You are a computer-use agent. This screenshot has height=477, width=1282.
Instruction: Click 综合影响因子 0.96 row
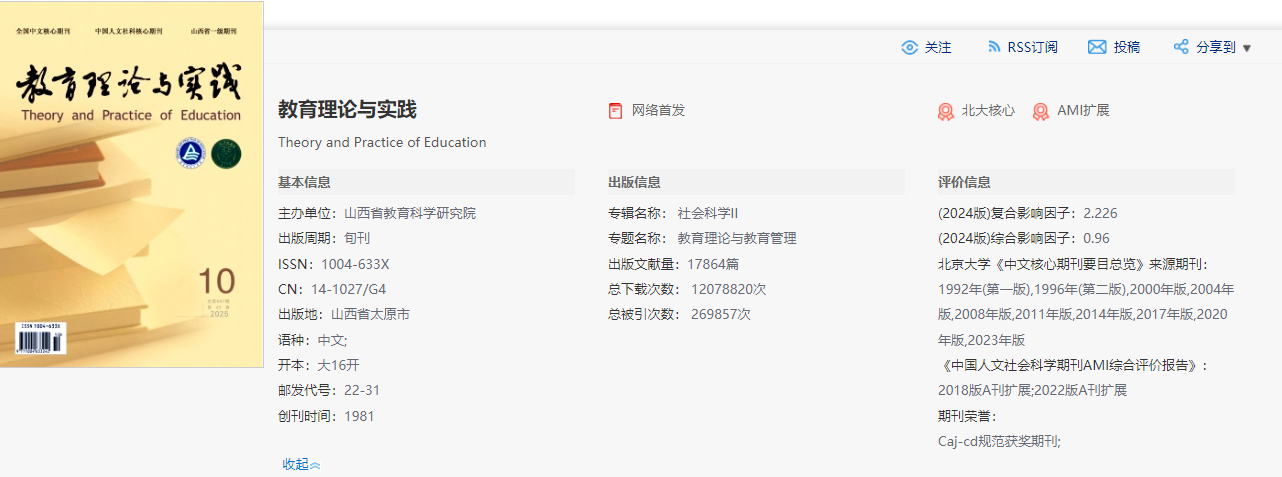1024,238
